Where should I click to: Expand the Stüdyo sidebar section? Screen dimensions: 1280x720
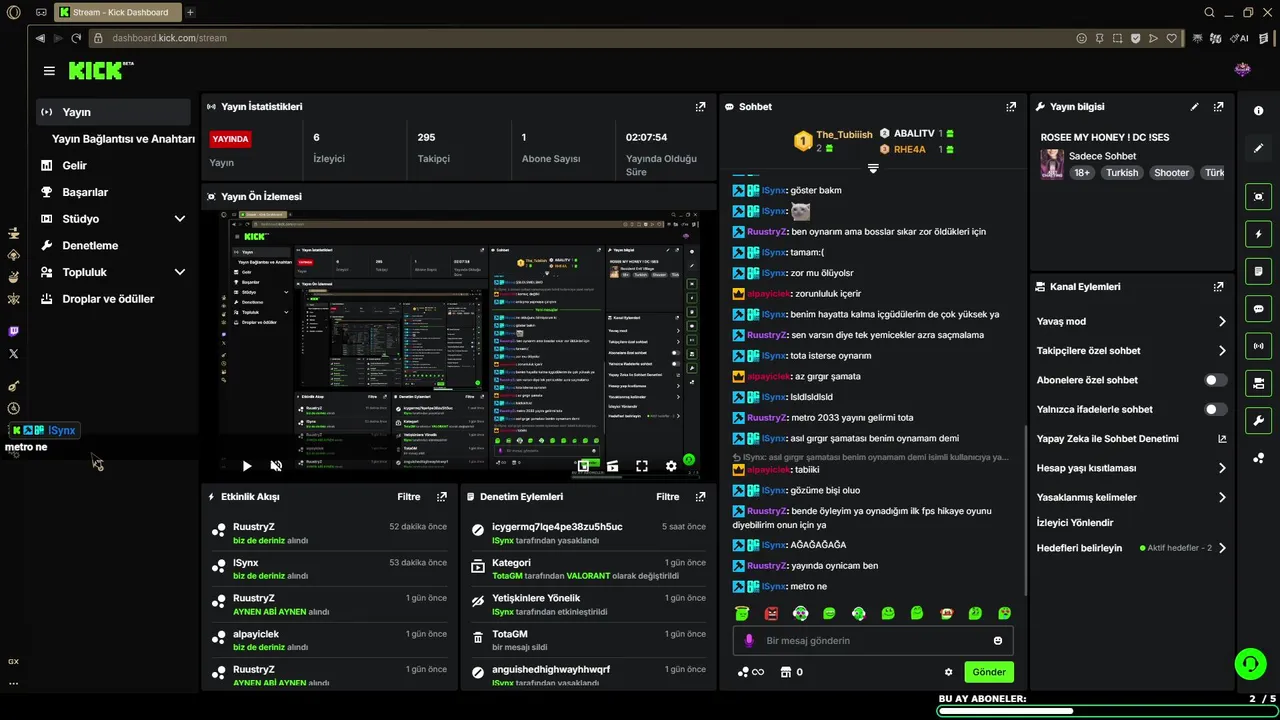pyautogui.click(x=180, y=219)
